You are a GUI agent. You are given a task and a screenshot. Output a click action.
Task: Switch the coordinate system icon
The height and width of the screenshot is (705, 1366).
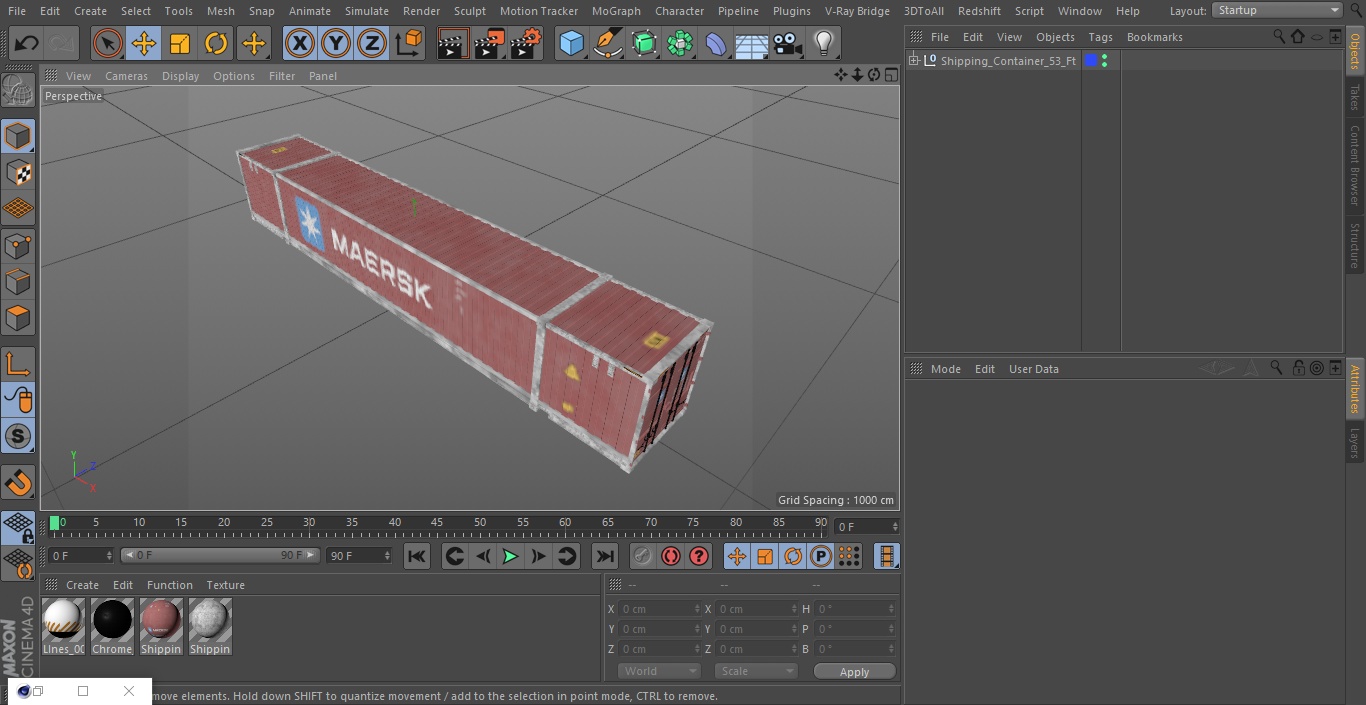click(x=409, y=43)
